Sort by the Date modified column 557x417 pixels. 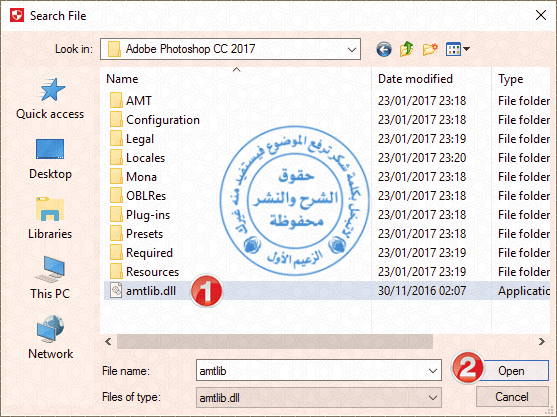tap(415, 79)
